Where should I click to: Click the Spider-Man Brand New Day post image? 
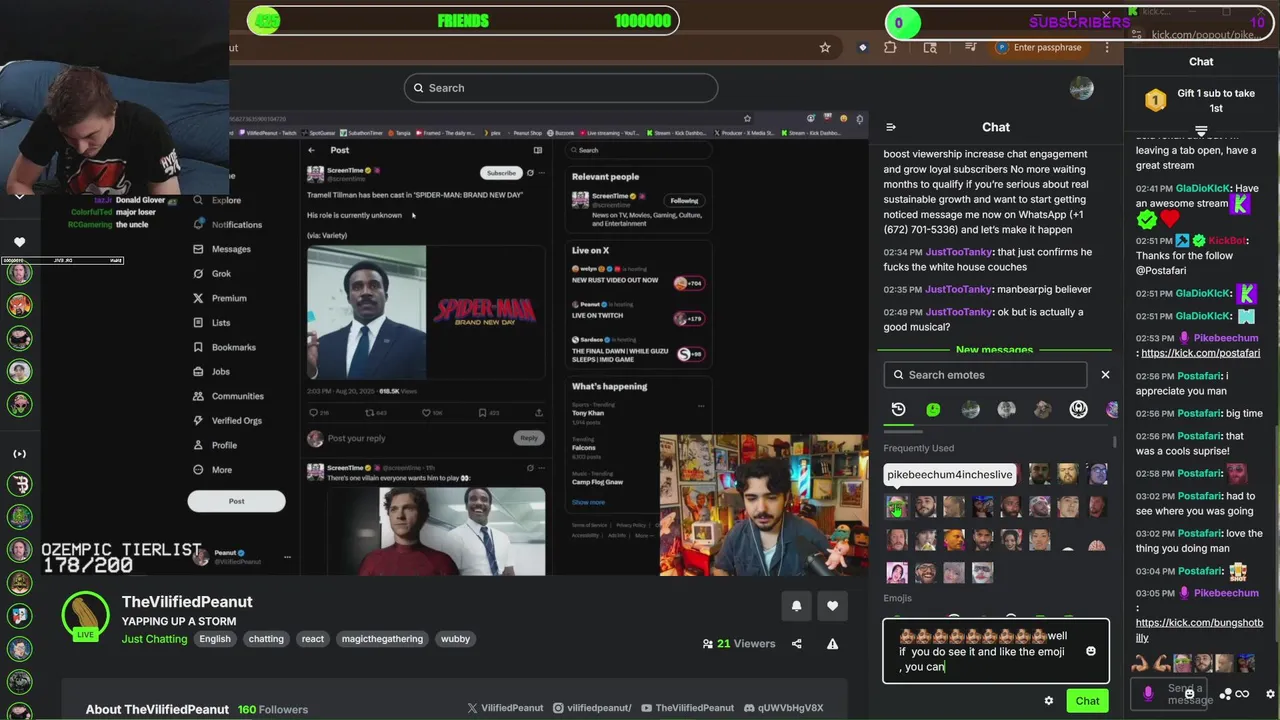pos(425,312)
